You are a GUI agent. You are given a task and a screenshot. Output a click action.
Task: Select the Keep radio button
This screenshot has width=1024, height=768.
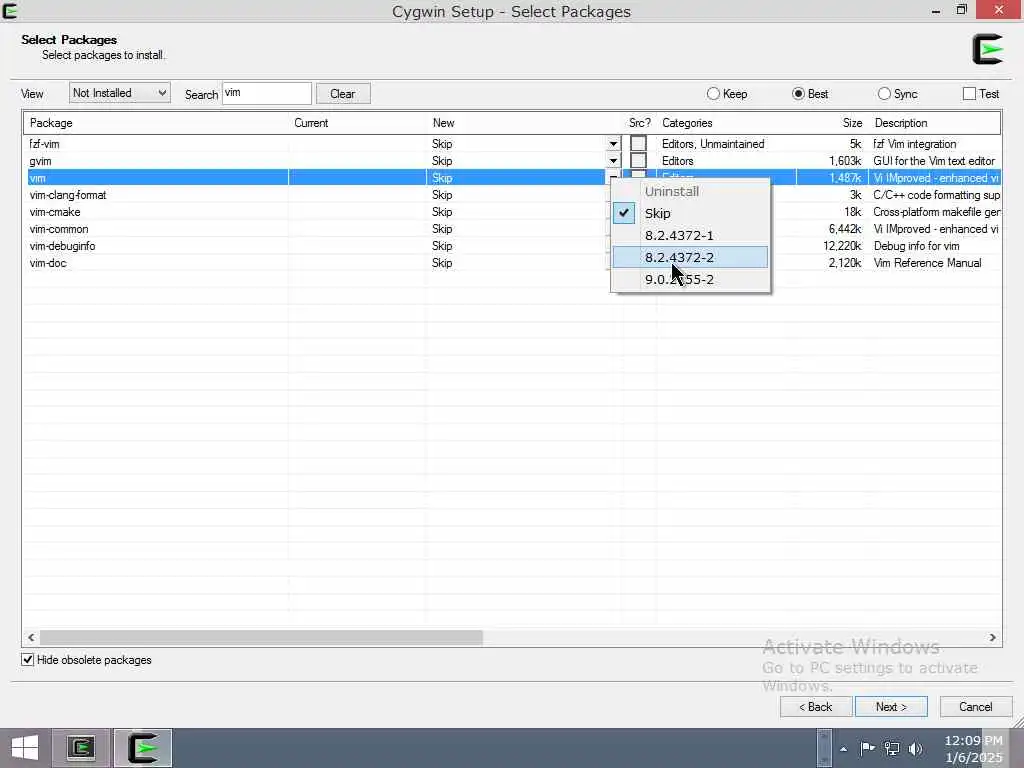coord(727,93)
